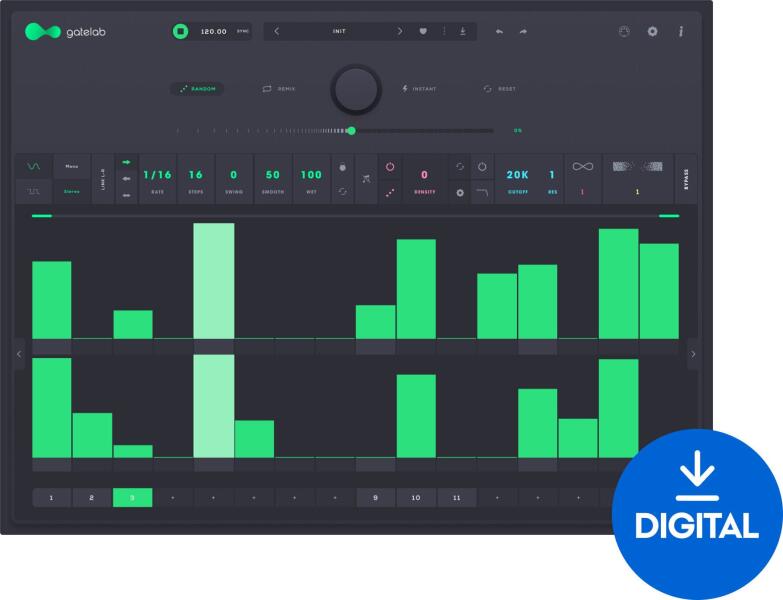Select pattern slot 2
This screenshot has width=783, height=600.
pos(92,497)
